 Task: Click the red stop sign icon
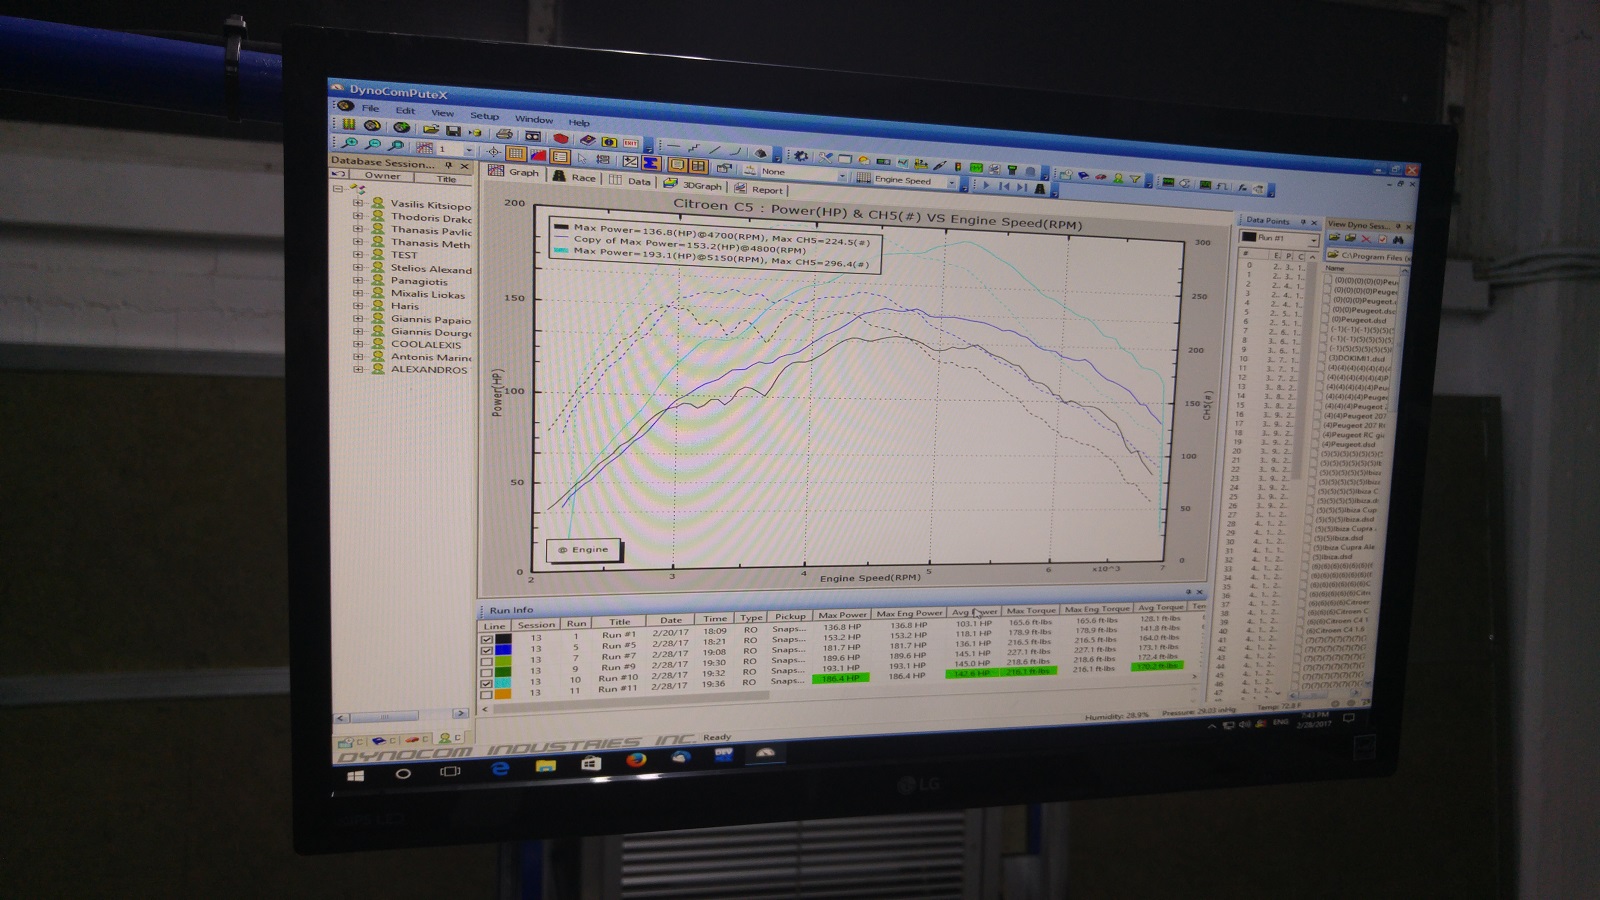tap(560, 139)
